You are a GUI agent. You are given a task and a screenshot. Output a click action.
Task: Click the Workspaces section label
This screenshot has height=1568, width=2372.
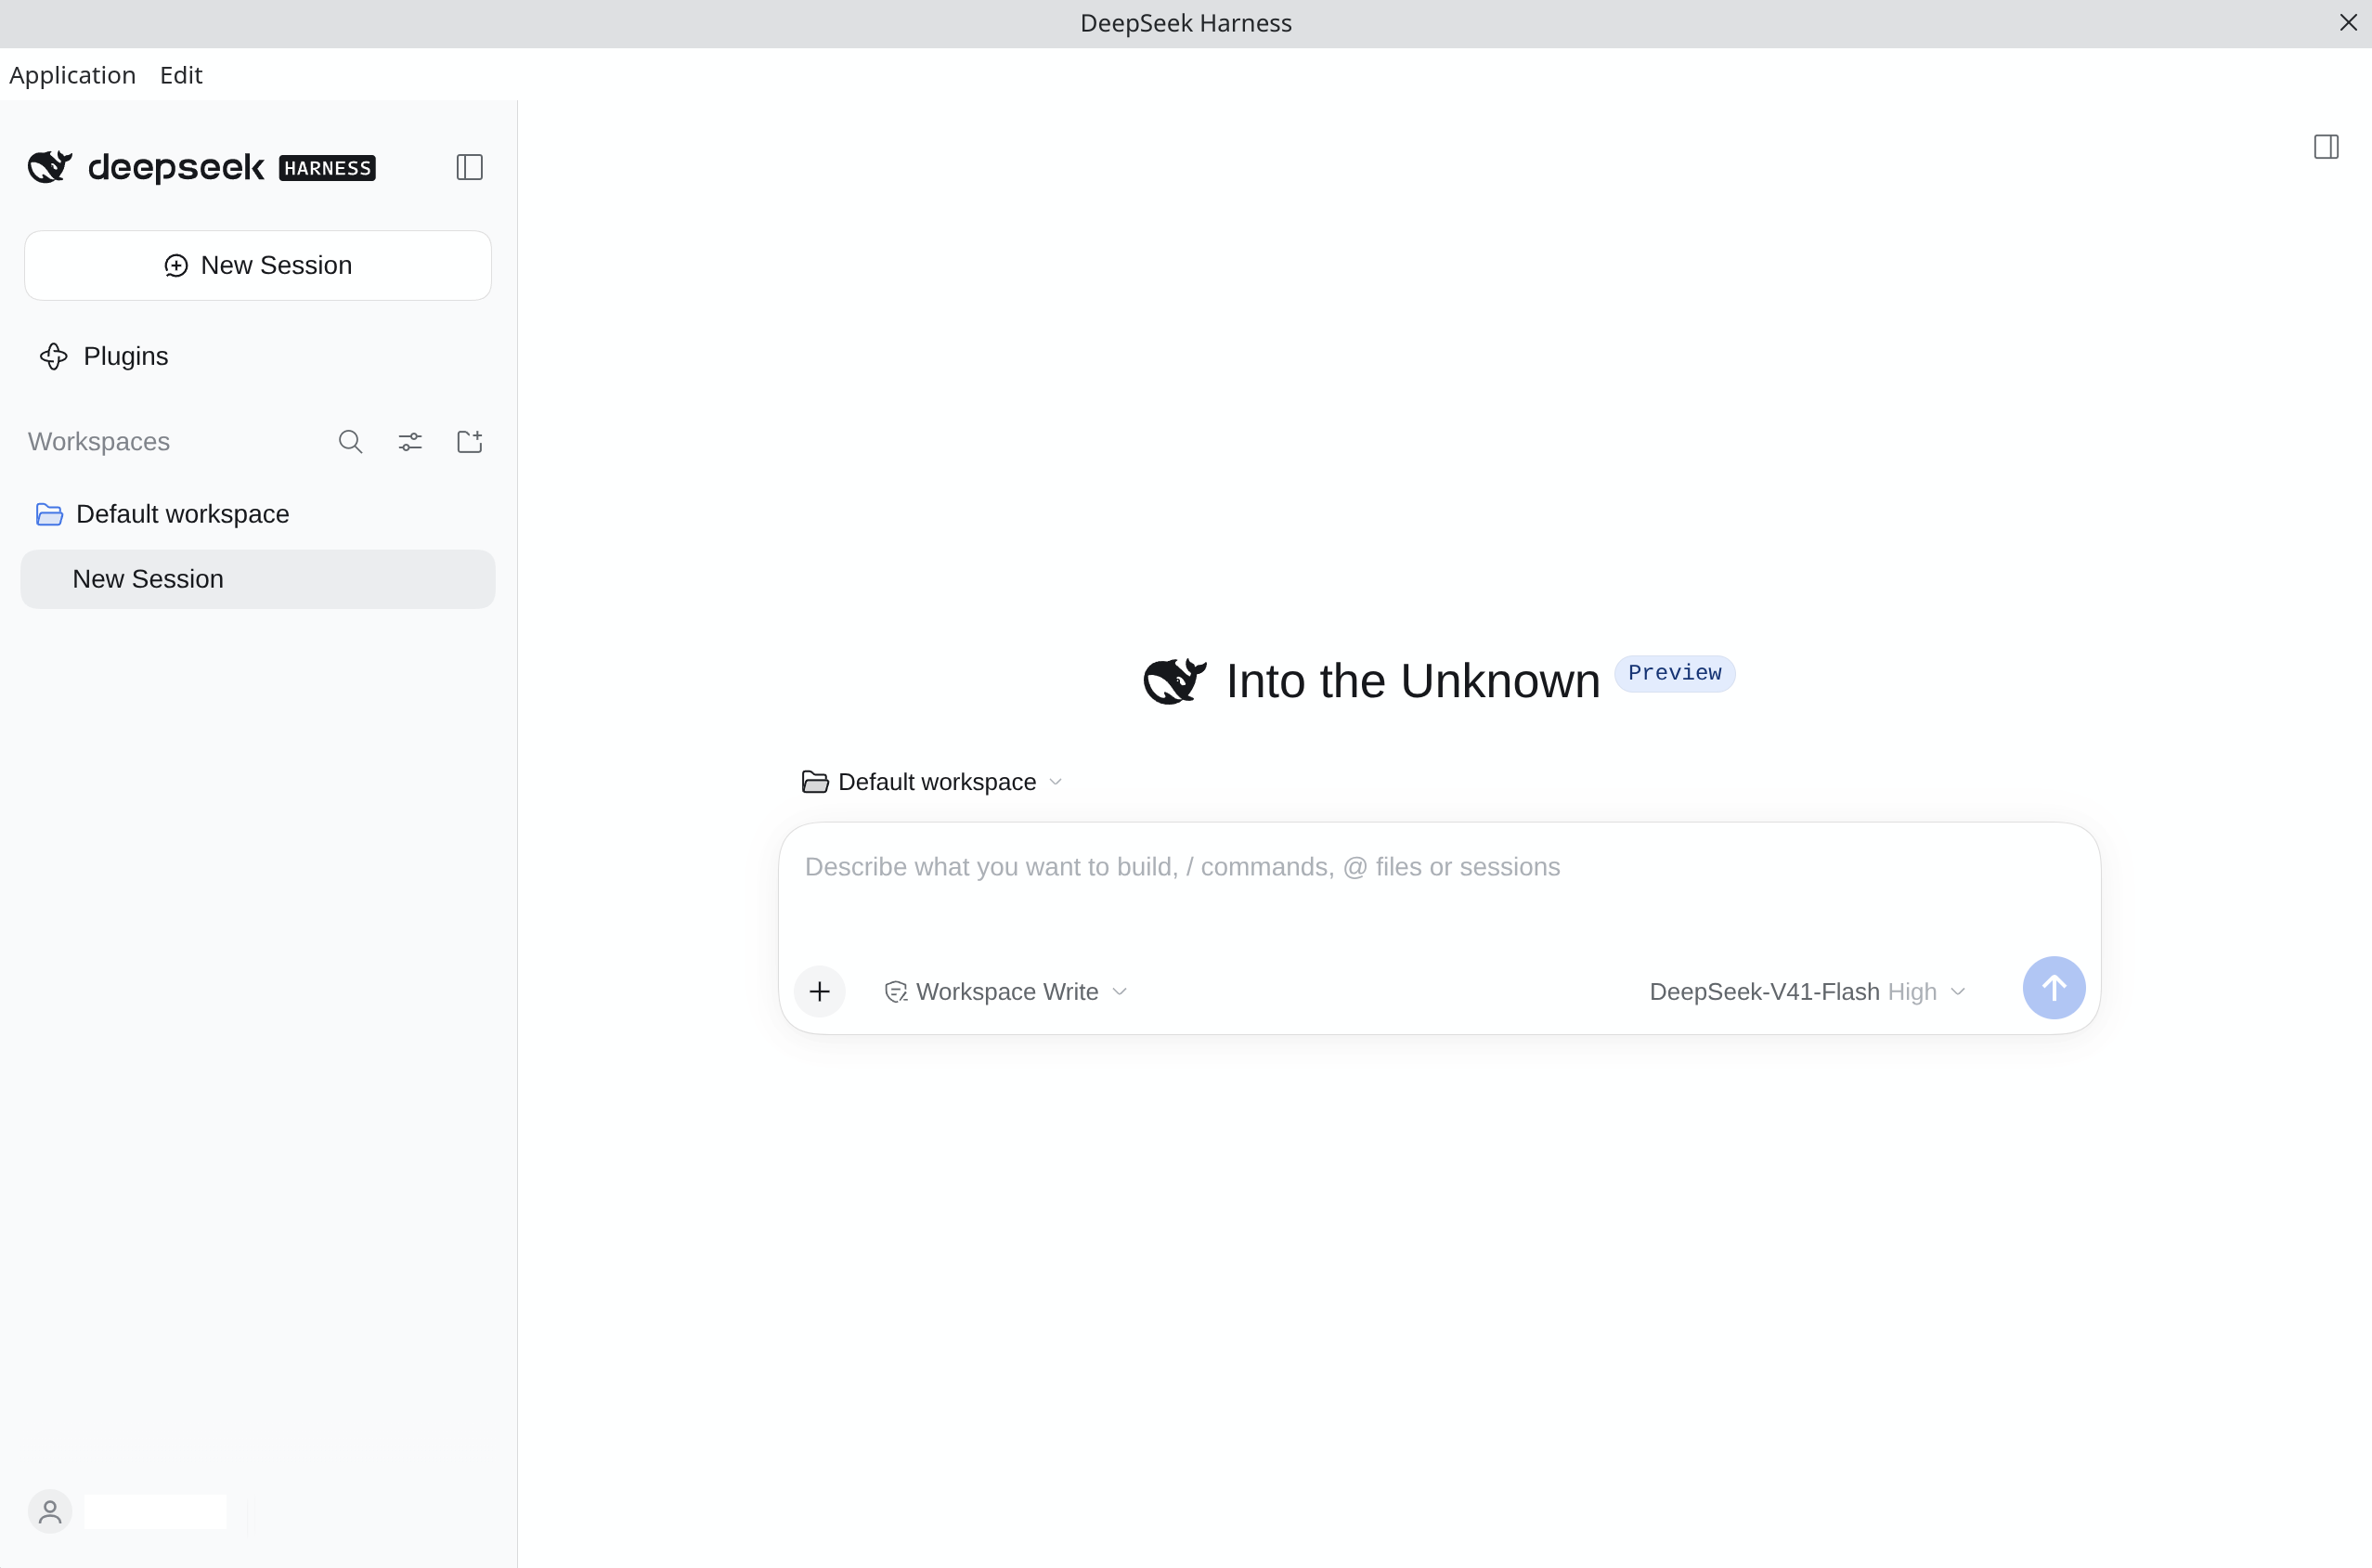point(99,442)
